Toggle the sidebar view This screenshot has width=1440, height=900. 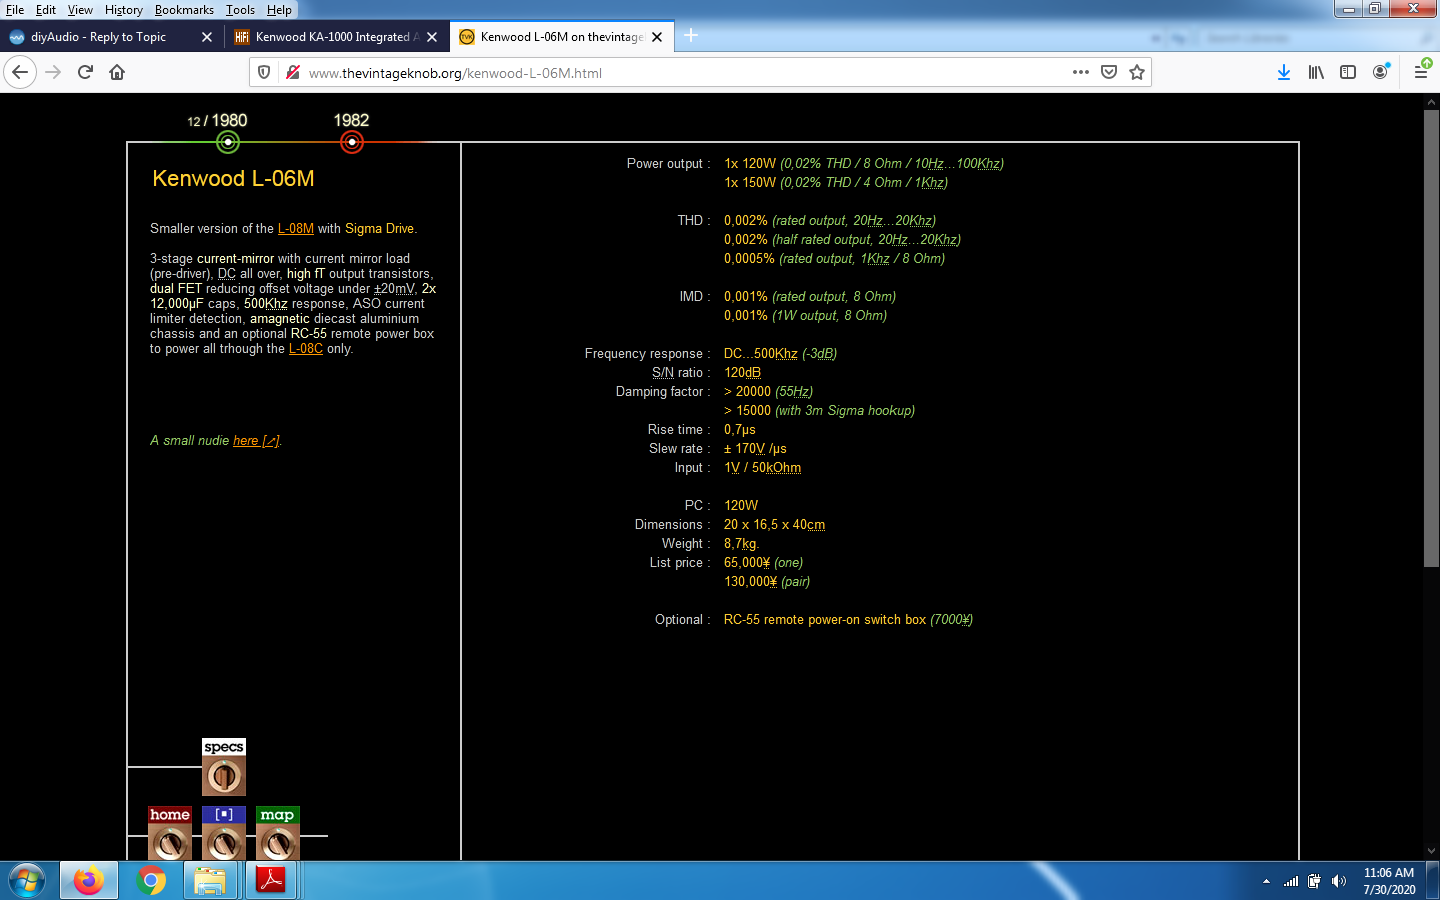coord(1348,72)
